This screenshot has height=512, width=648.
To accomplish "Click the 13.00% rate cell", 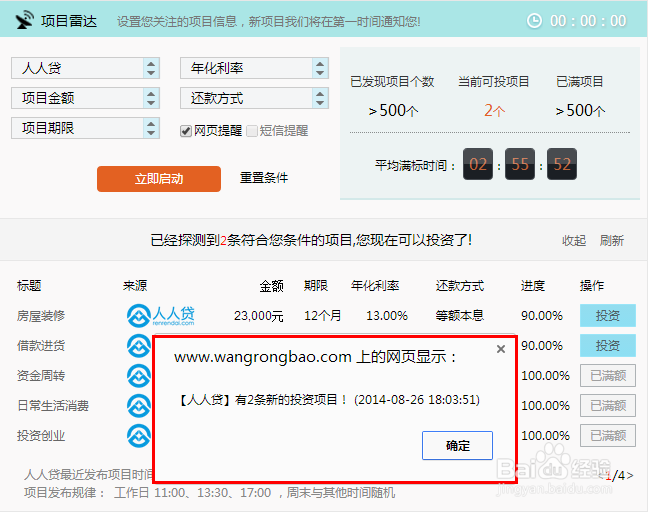I will tap(387, 316).
